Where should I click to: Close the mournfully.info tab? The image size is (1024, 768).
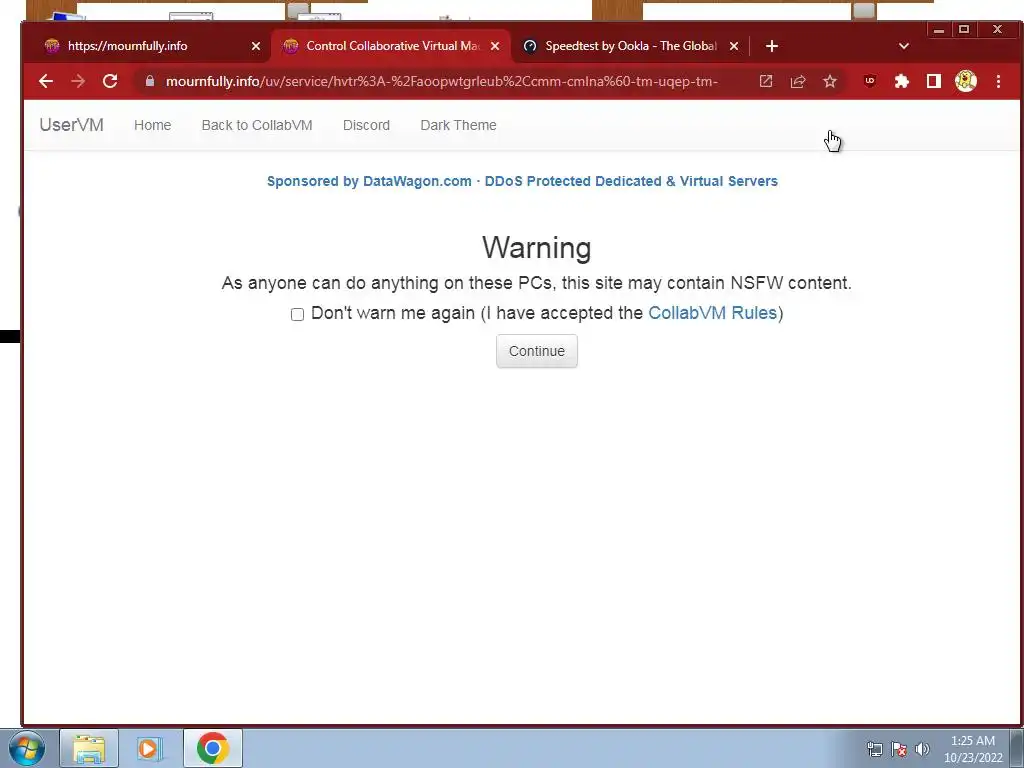click(x=256, y=46)
